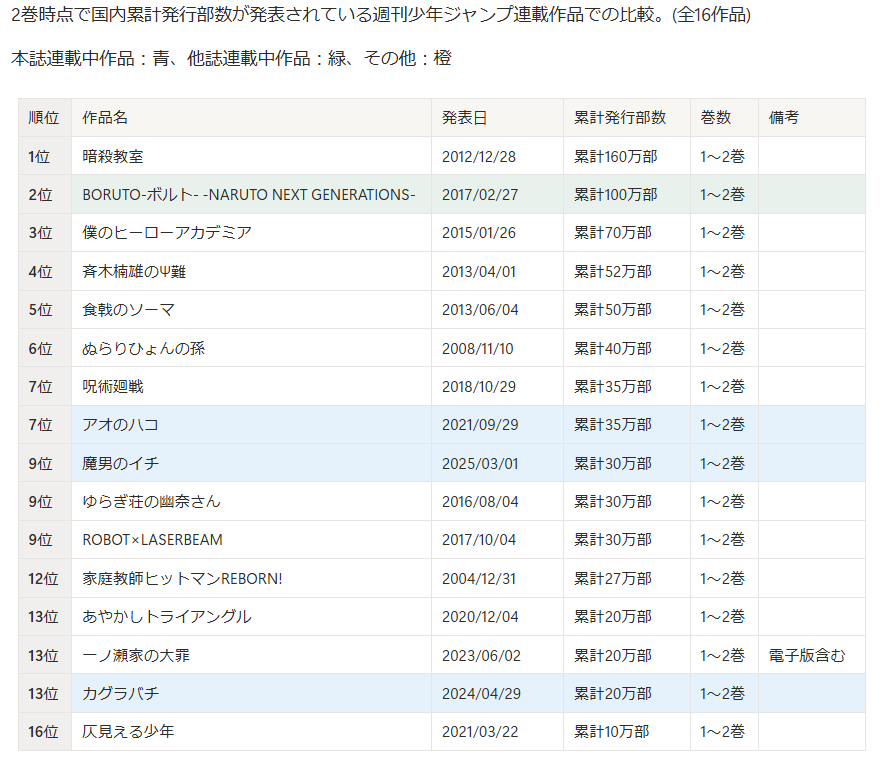Click the 順位 column header
The width and height of the screenshot is (892, 763).
coord(44,117)
